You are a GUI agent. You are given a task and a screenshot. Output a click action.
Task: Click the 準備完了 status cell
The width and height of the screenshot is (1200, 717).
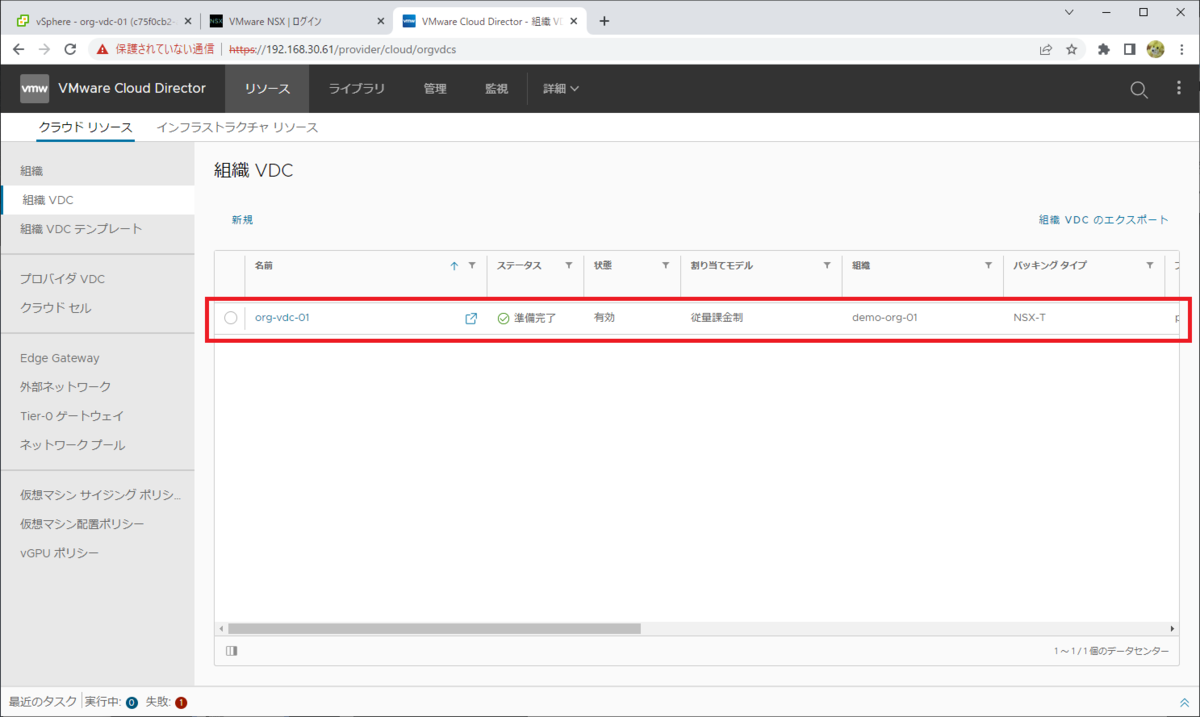pos(535,318)
